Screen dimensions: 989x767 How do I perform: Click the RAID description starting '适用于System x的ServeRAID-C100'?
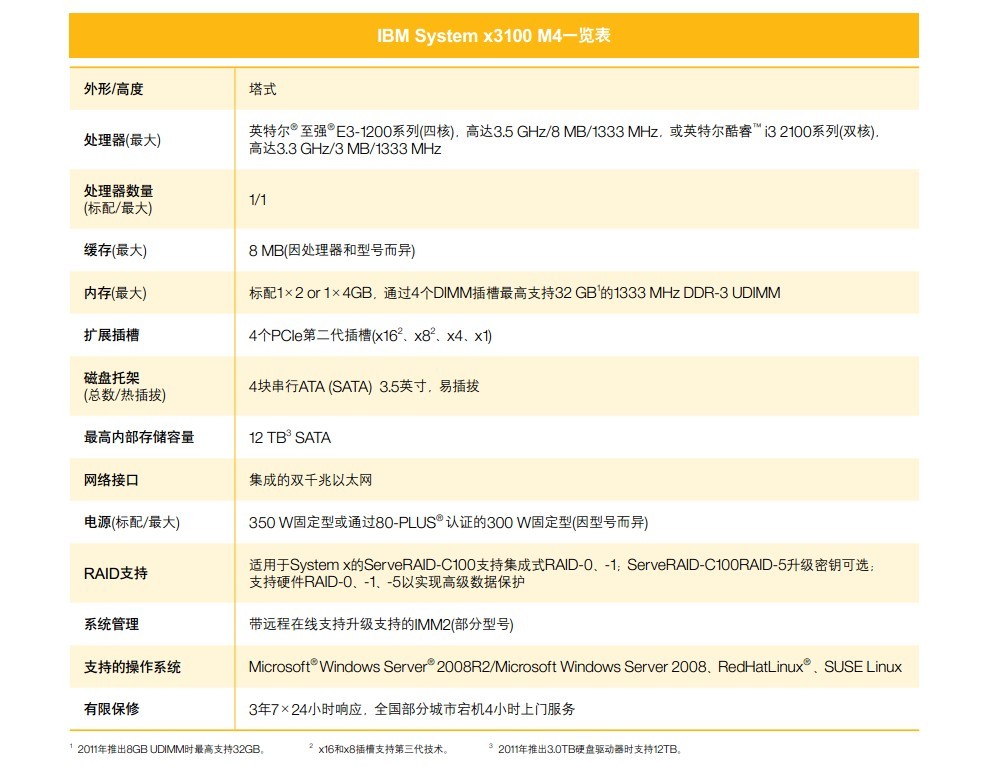tap(562, 573)
